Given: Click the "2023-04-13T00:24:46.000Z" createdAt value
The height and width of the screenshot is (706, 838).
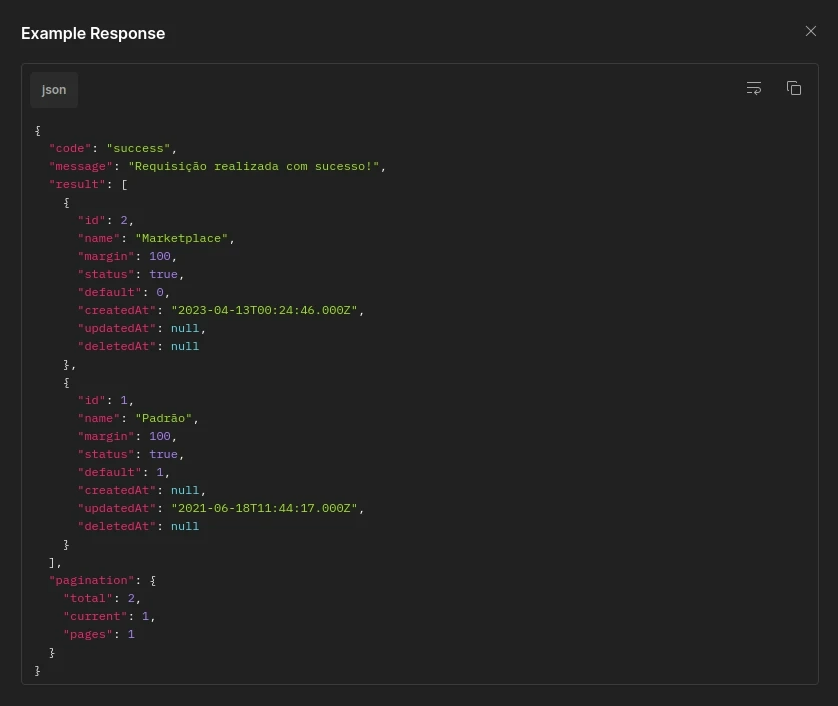Looking at the screenshot, I should tap(264, 311).
